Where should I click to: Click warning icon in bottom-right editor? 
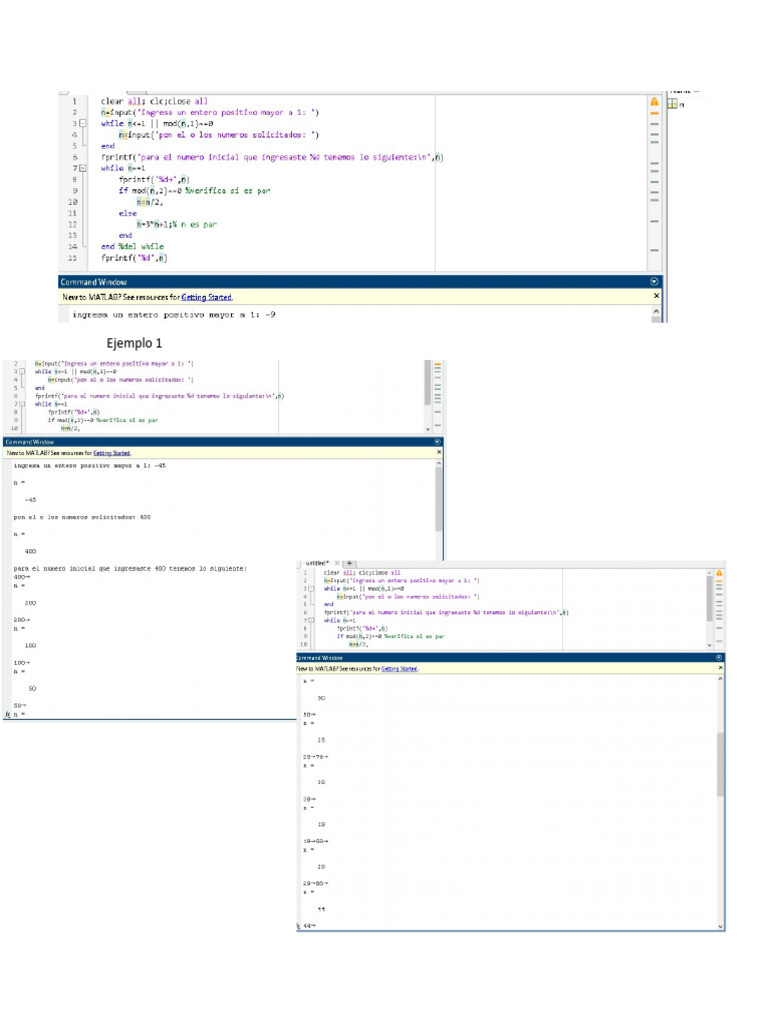pyautogui.click(x=719, y=573)
